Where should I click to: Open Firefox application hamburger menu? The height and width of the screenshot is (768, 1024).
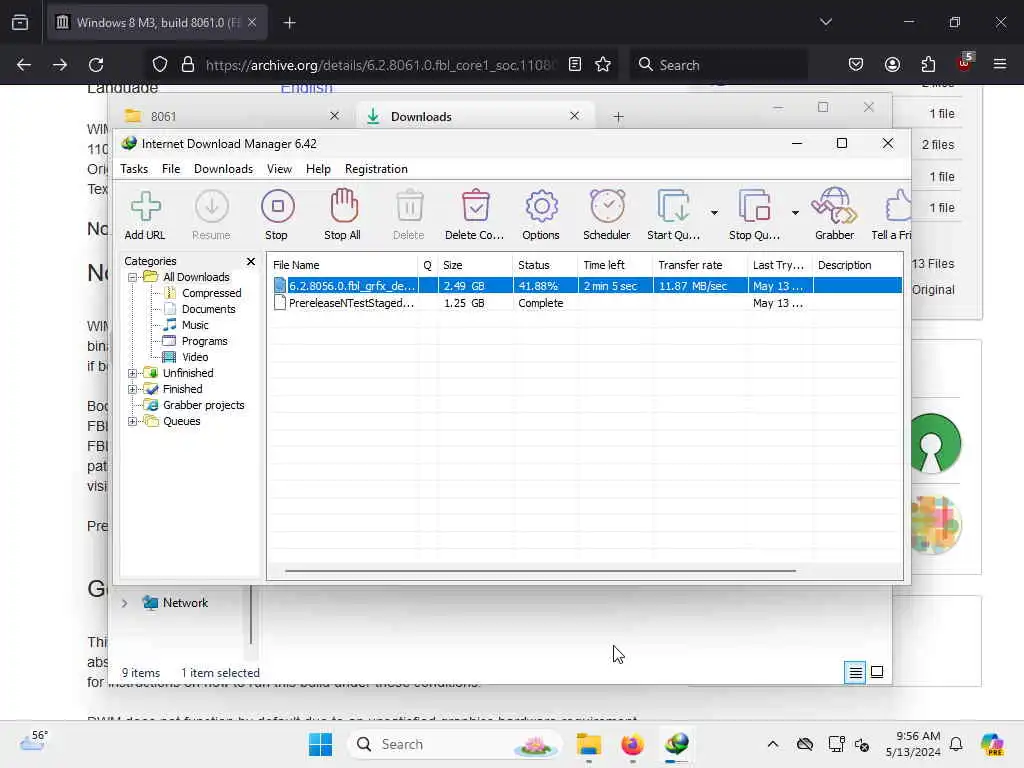pos(1000,64)
